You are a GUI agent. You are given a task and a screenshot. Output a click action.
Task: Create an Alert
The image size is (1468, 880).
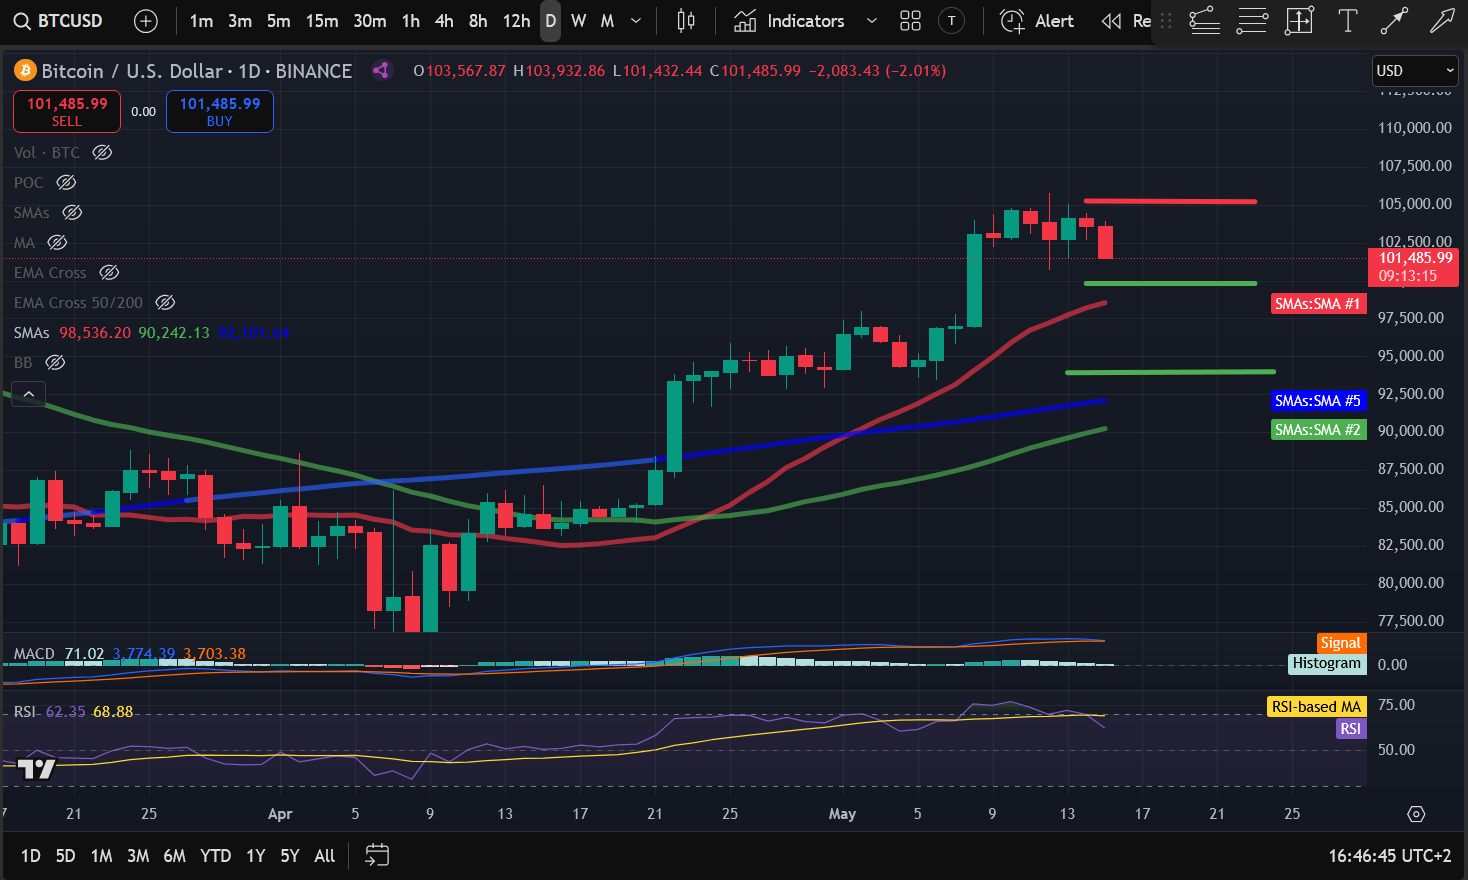click(1037, 21)
